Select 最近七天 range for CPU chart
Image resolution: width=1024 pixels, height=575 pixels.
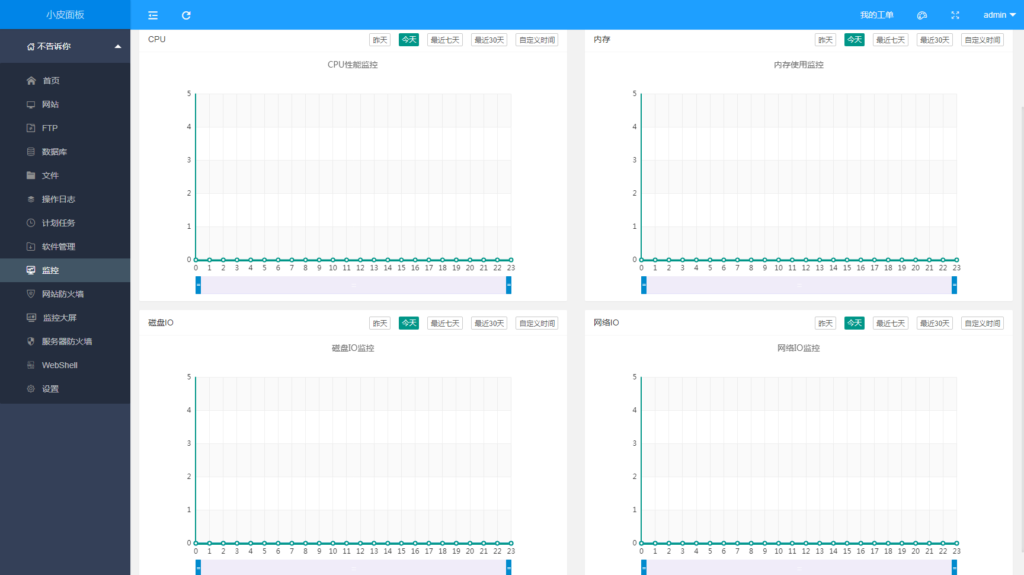(445, 40)
